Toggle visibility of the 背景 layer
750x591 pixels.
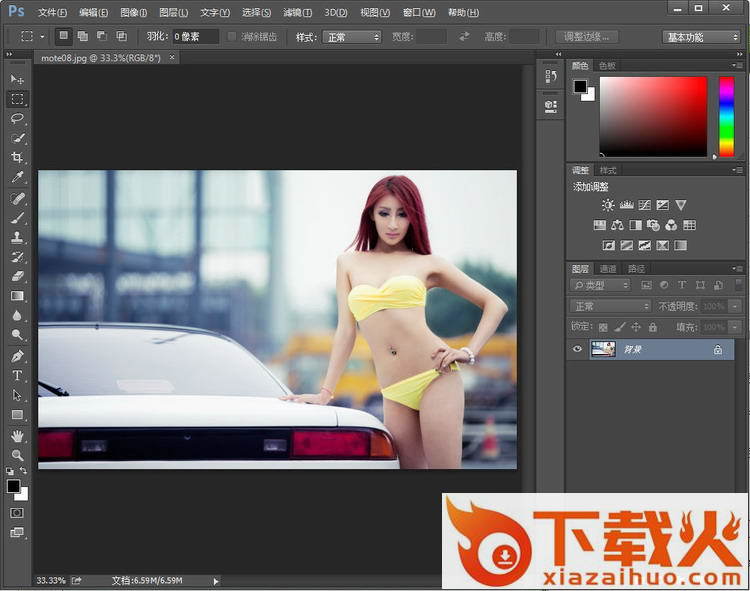coord(577,349)
